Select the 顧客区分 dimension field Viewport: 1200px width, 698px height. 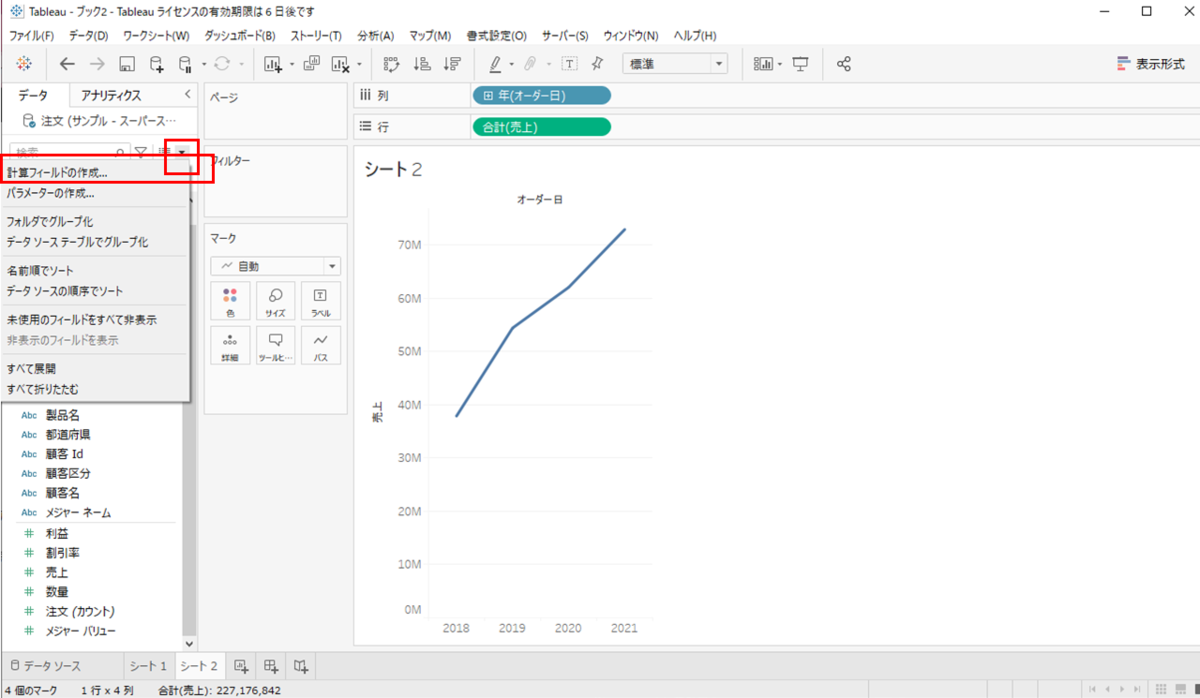[x=69, y=473]
